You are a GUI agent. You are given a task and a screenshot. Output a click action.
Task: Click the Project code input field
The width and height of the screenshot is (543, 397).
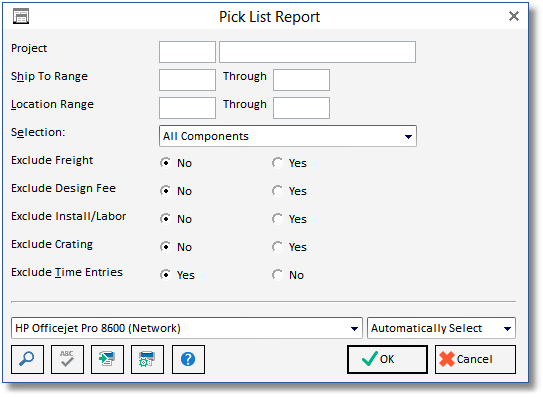[x=187, y=52]
